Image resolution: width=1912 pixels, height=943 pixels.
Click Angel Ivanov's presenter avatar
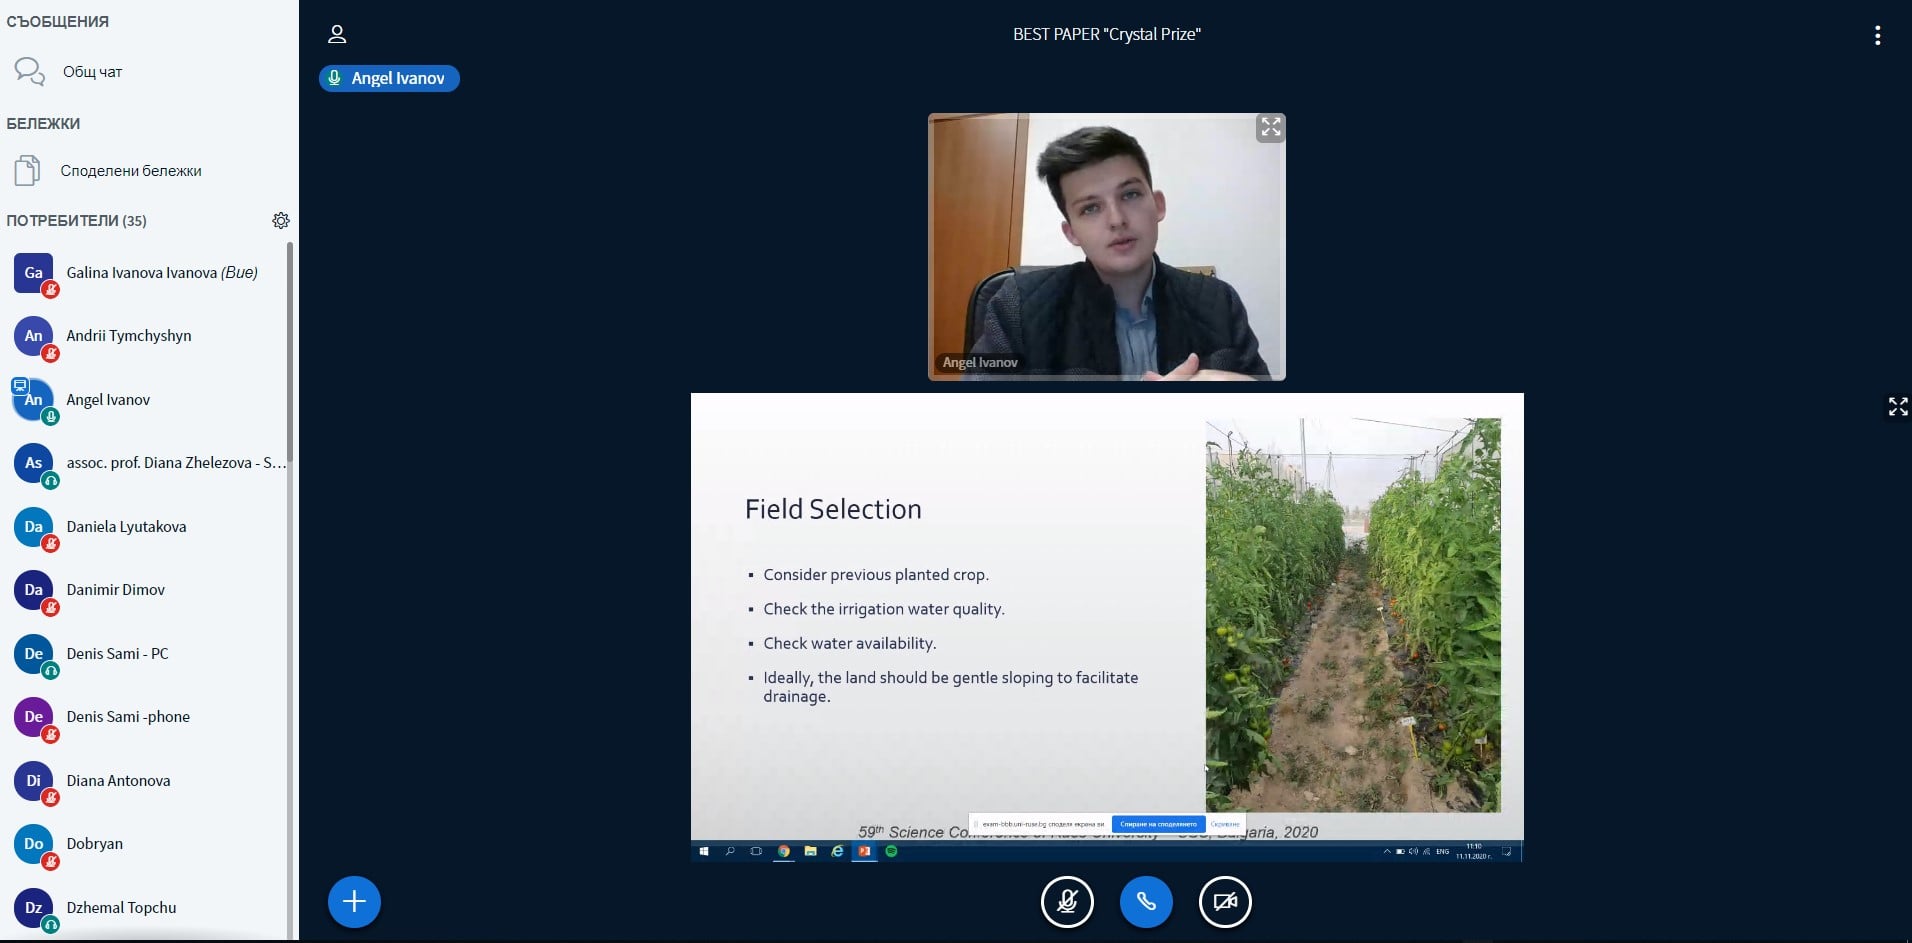click(33, 400)
